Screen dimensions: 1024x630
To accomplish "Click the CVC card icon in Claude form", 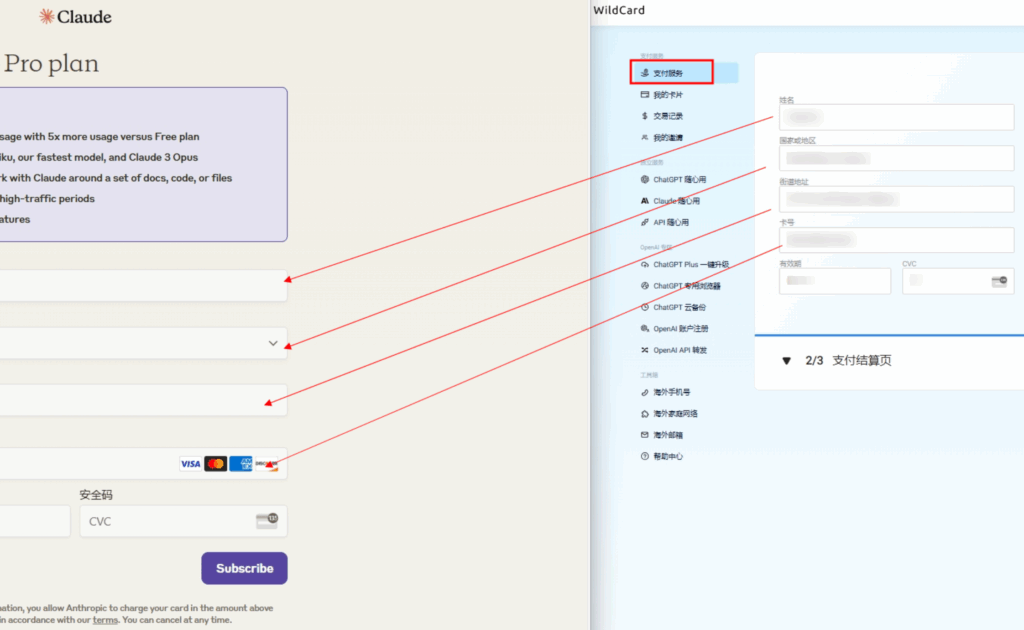I will 267,520.
